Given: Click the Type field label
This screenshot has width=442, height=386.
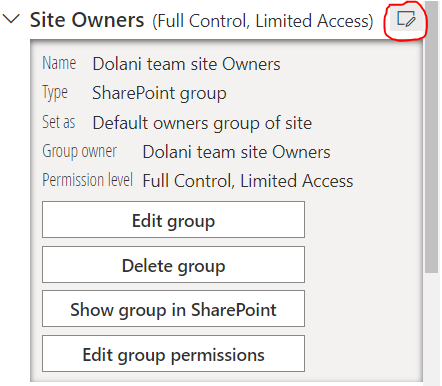Looking at the screenshot, I should pyautogui.click(x=55, y=93).
